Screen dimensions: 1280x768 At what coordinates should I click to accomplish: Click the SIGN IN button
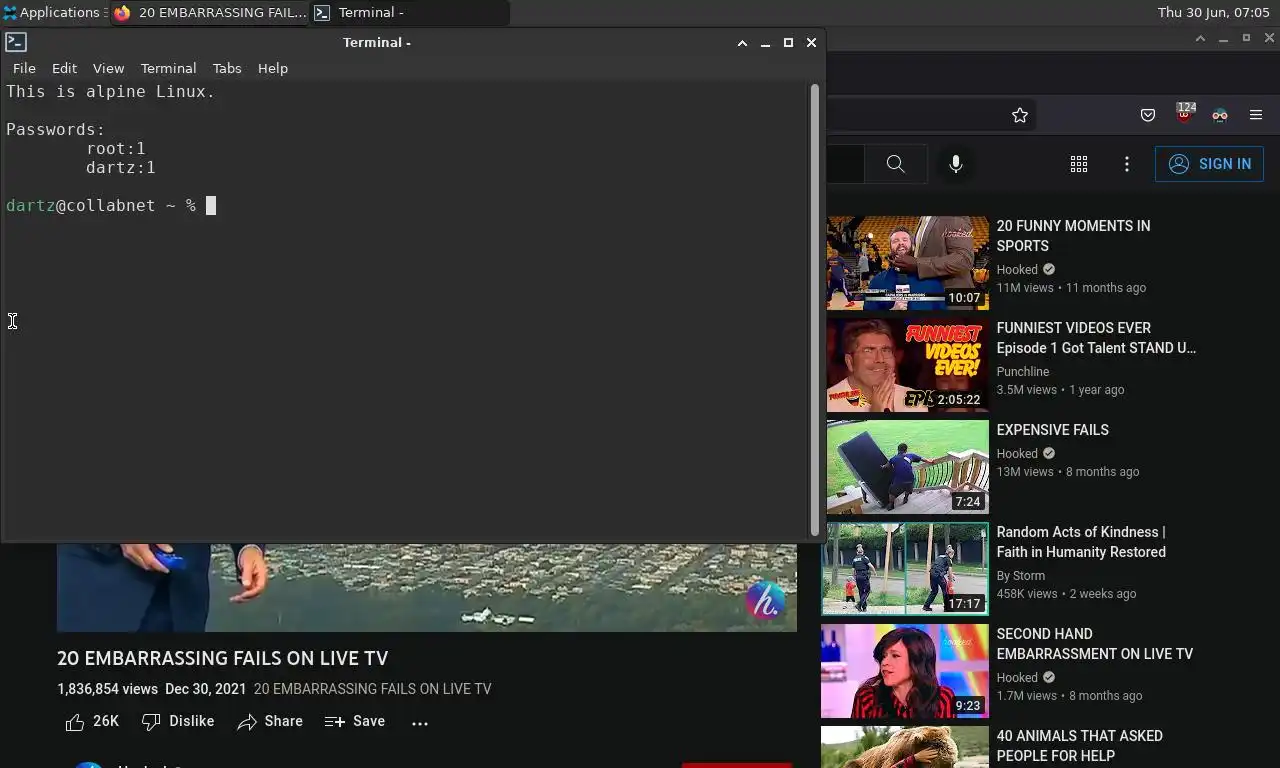click(1209, 164)
